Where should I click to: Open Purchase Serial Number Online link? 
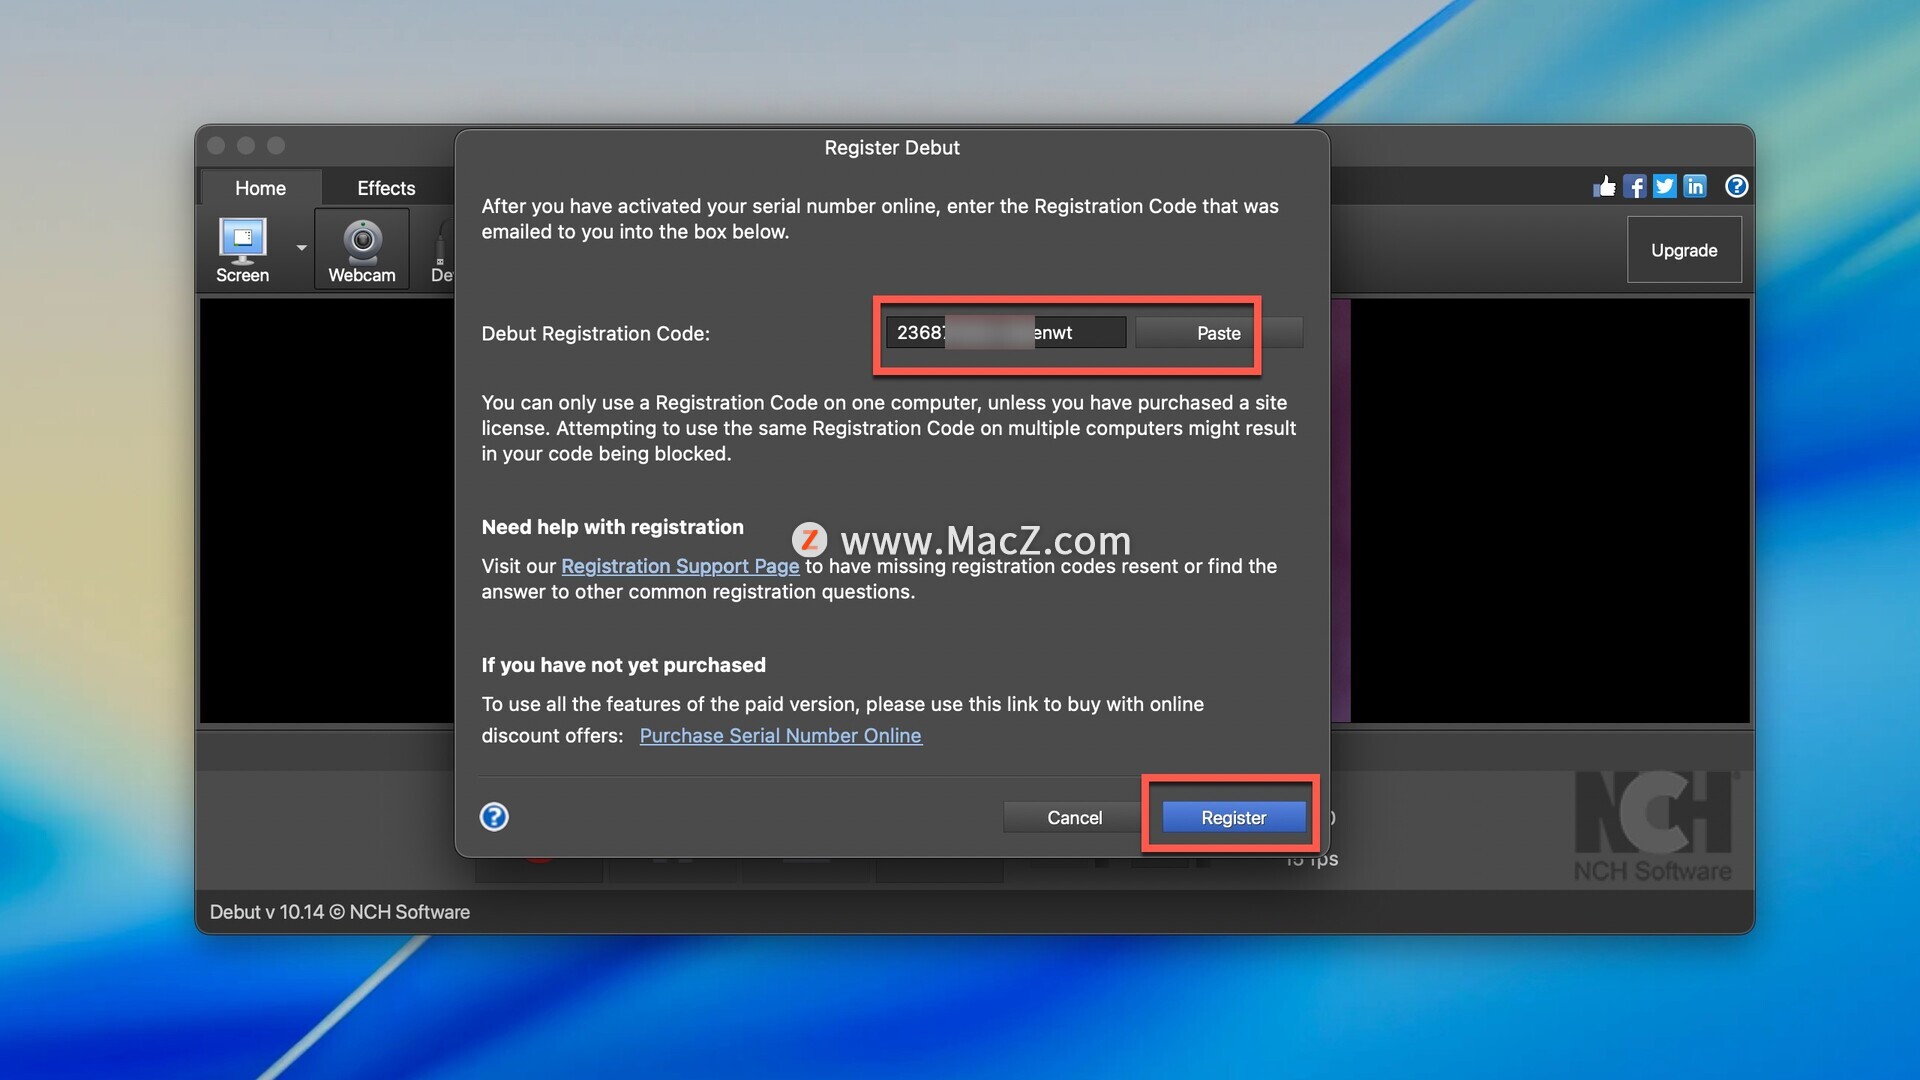(x=780, y=736)
